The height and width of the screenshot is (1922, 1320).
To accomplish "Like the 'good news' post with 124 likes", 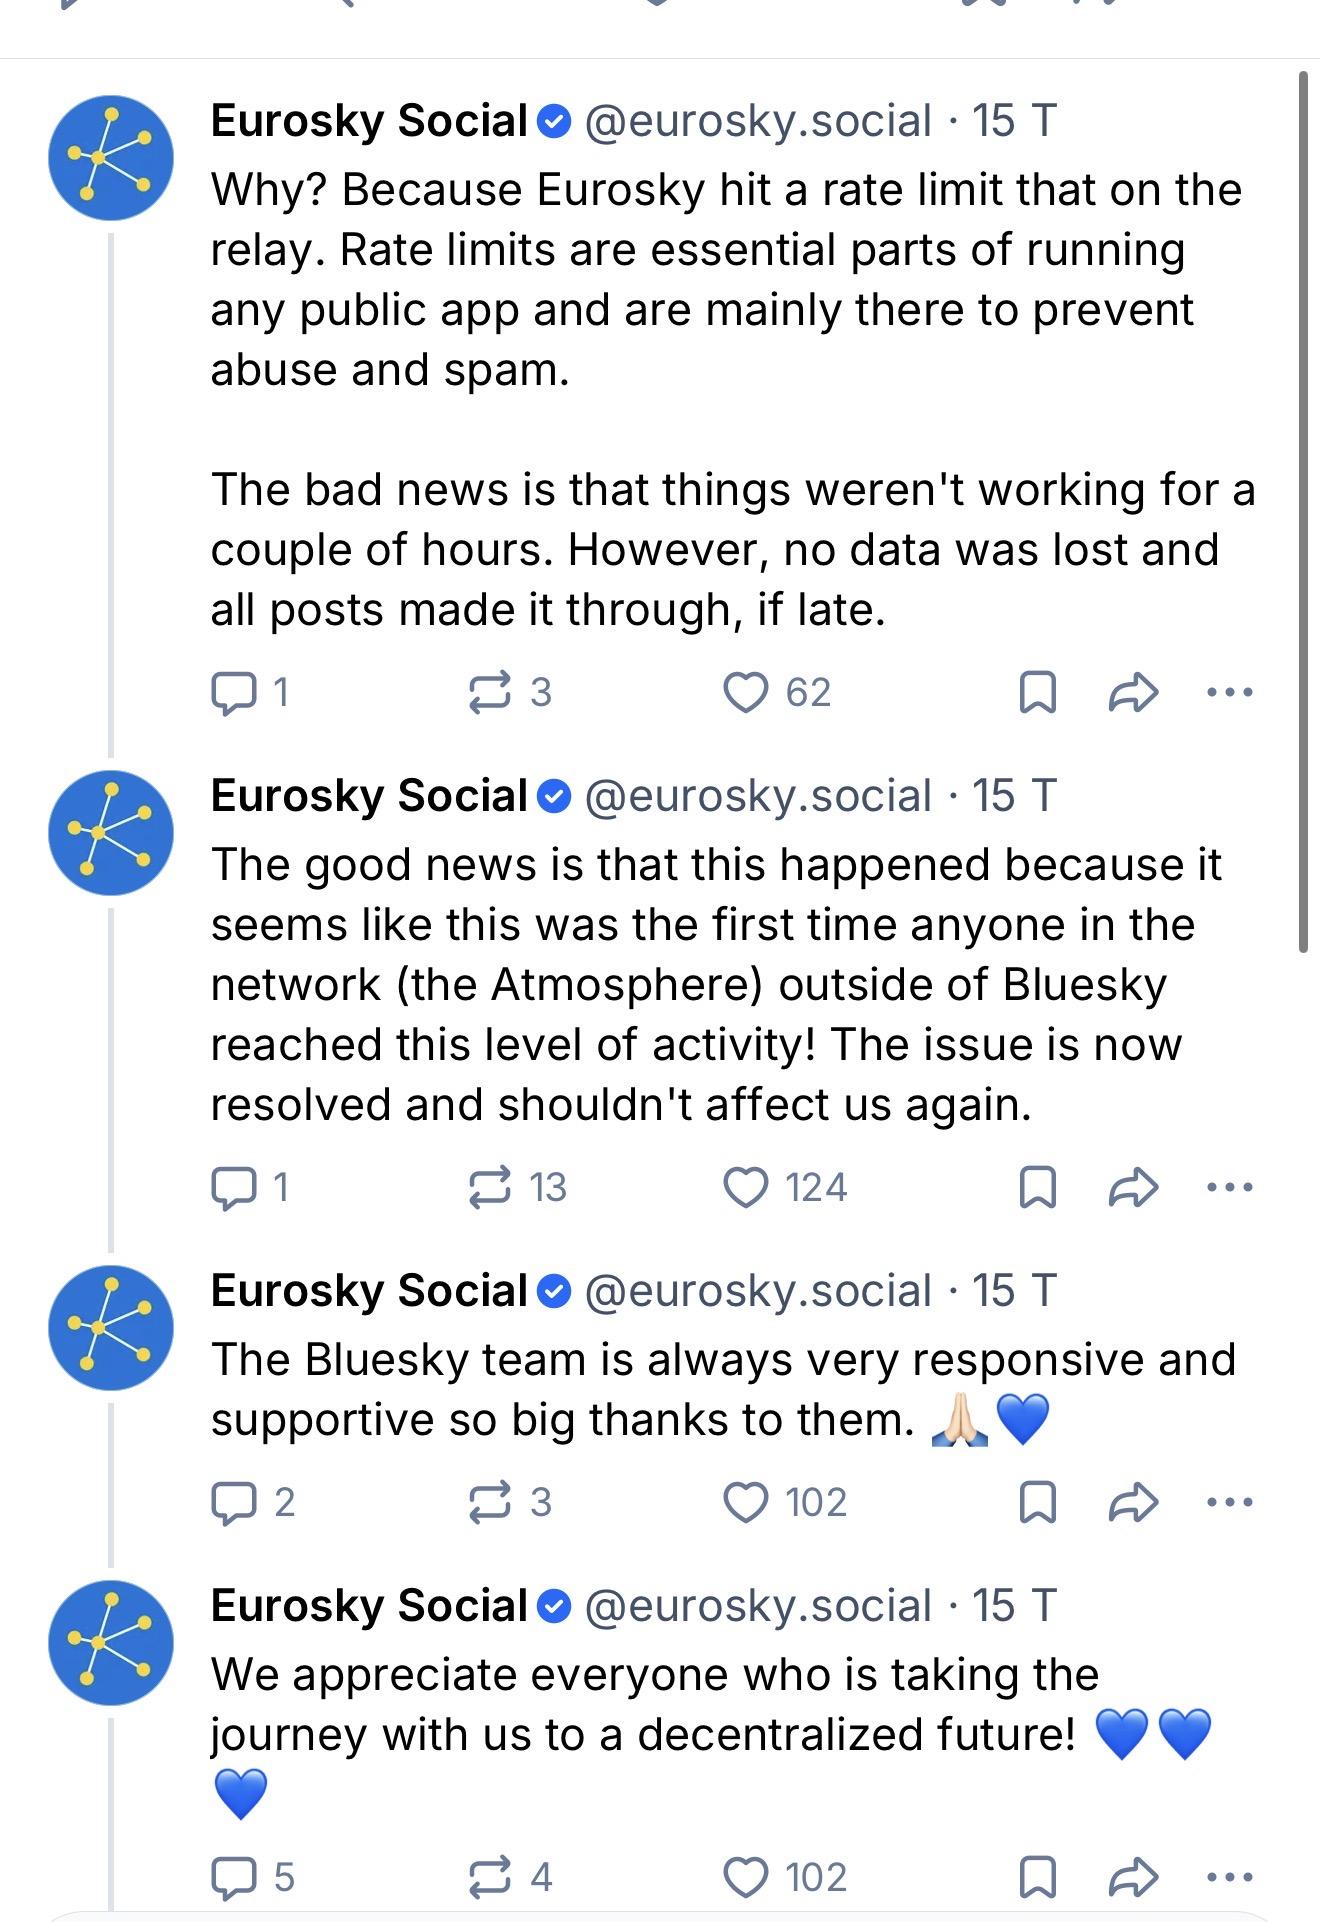I will pyautogui.click(x=745, y=1187).
